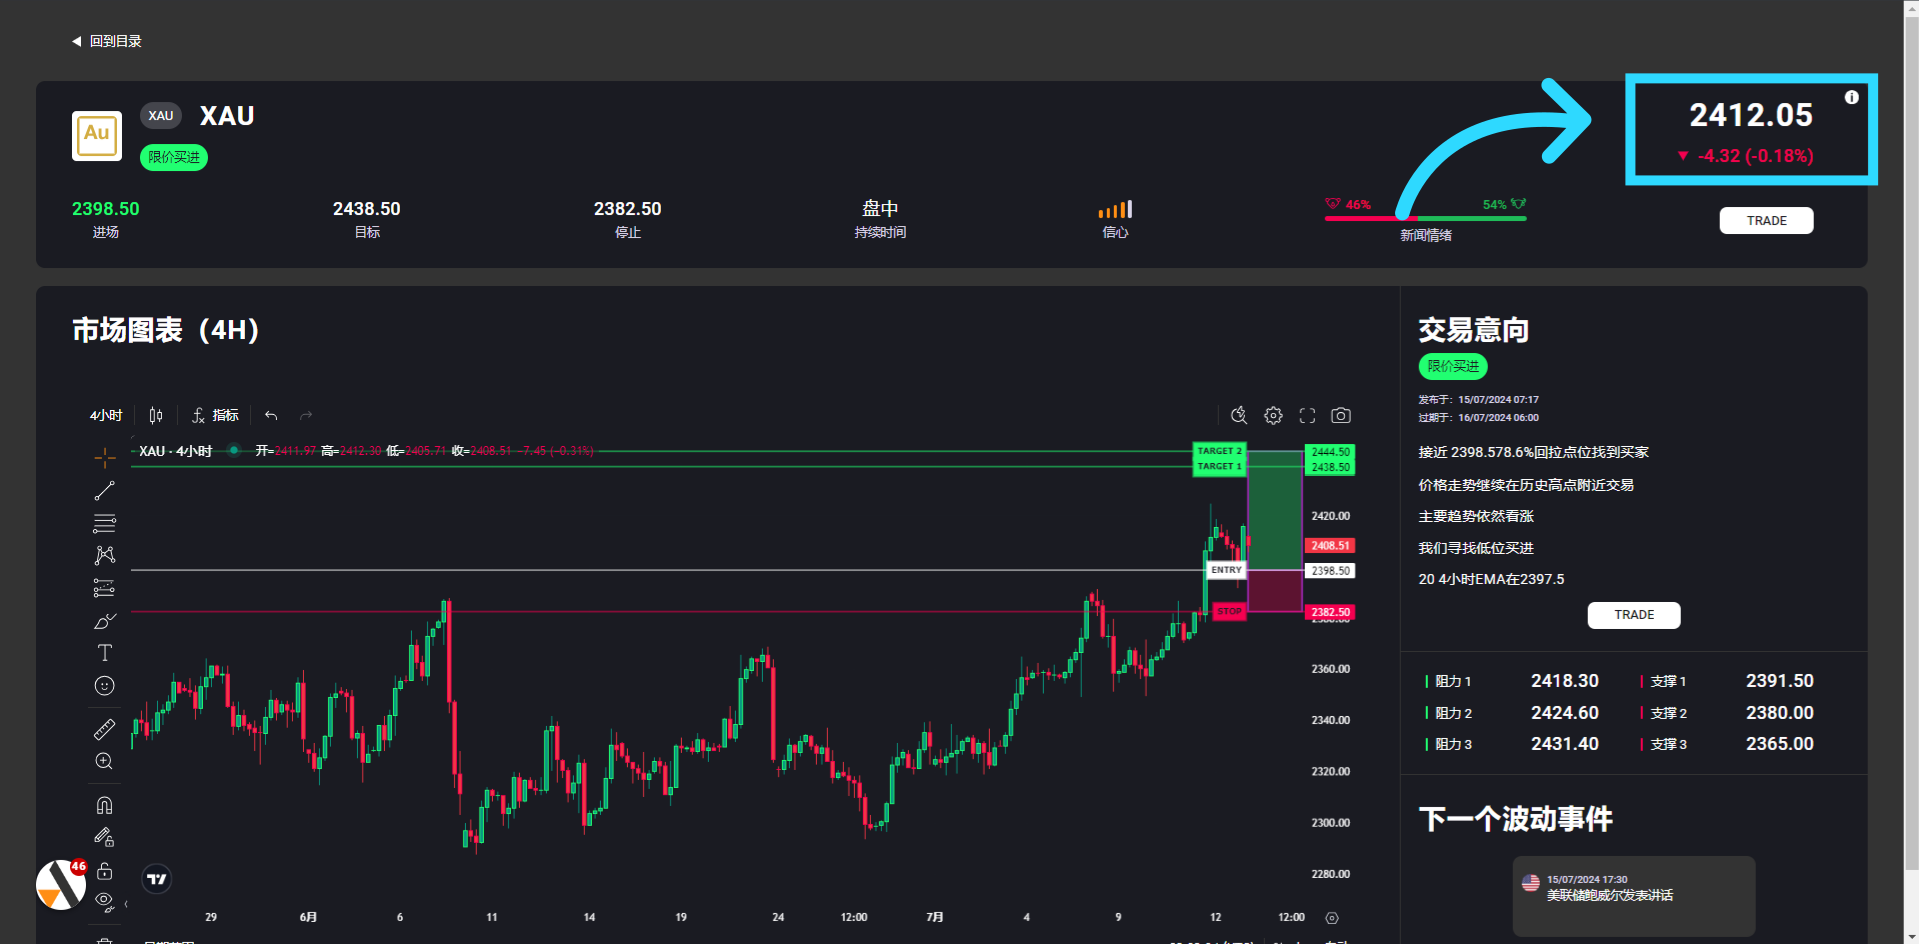Hide all drawings with eye icon
The image size is (1919, 944).
[x=104, y=901]
